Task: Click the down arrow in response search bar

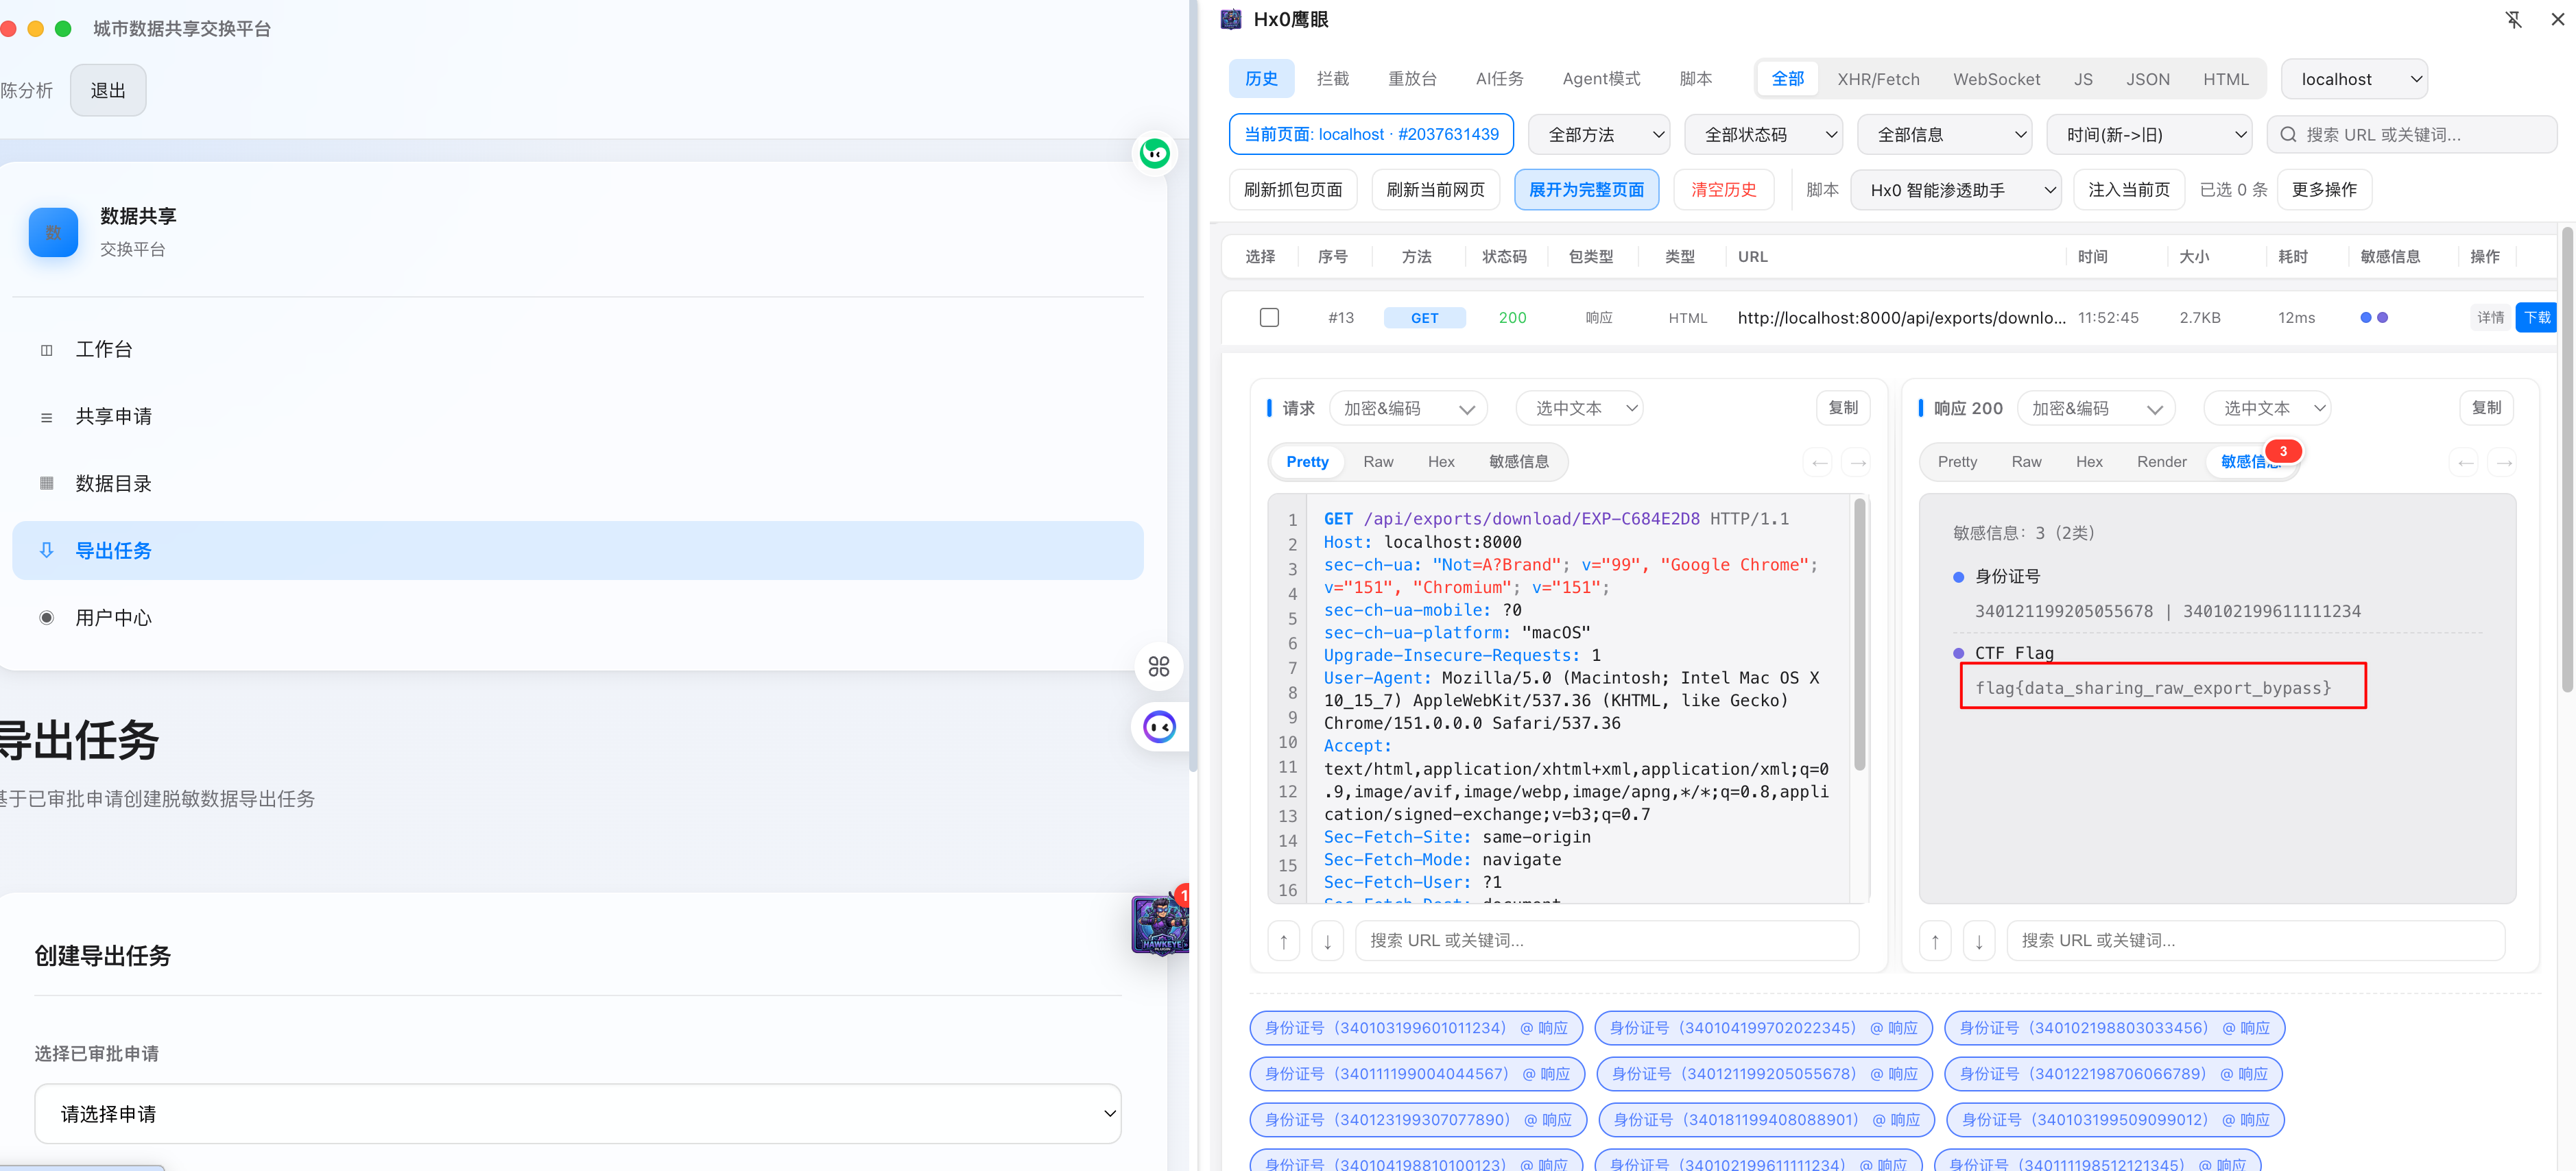Action: coord(1979,941)
